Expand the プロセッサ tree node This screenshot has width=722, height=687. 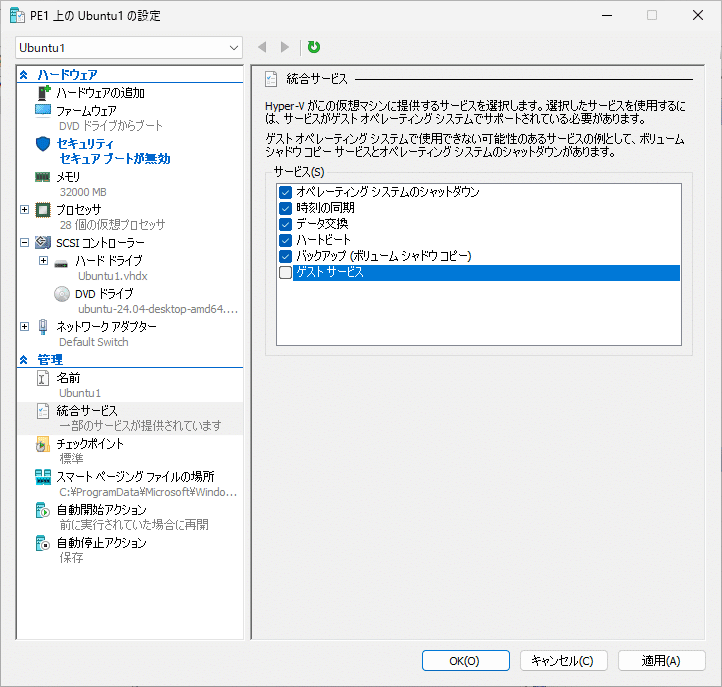click(24, 210)
